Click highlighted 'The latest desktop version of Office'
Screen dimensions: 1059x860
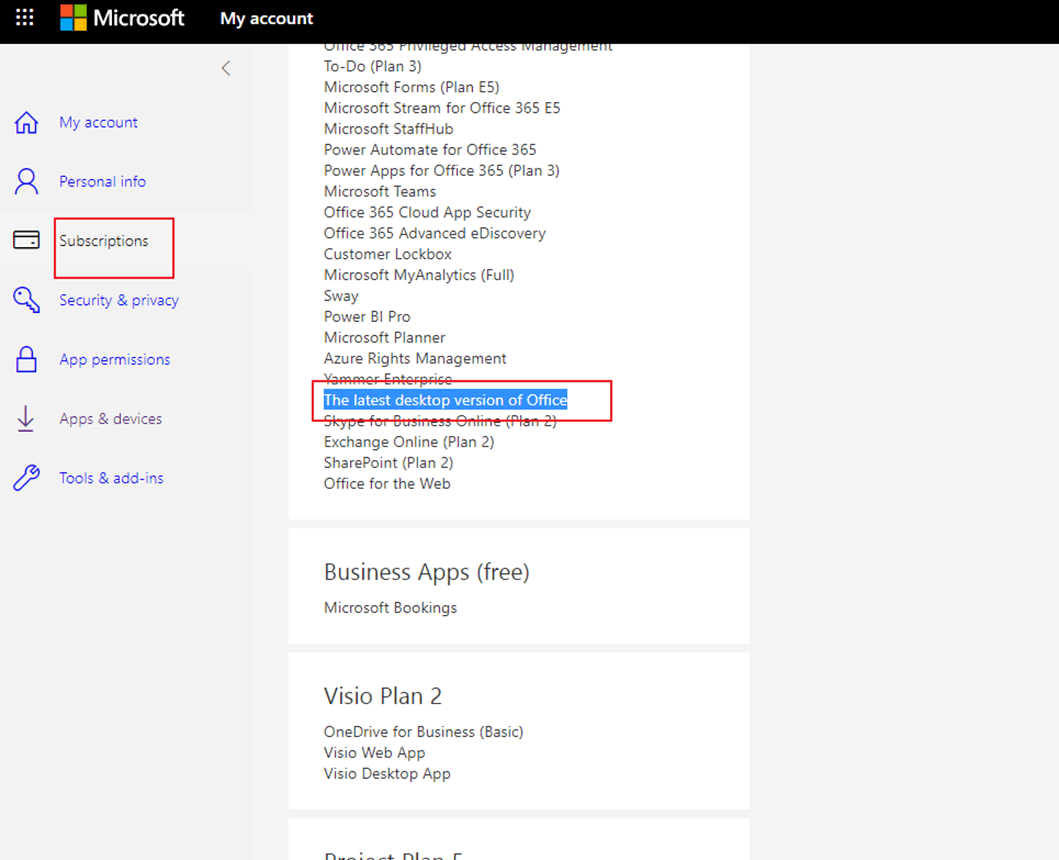point(446,400)
